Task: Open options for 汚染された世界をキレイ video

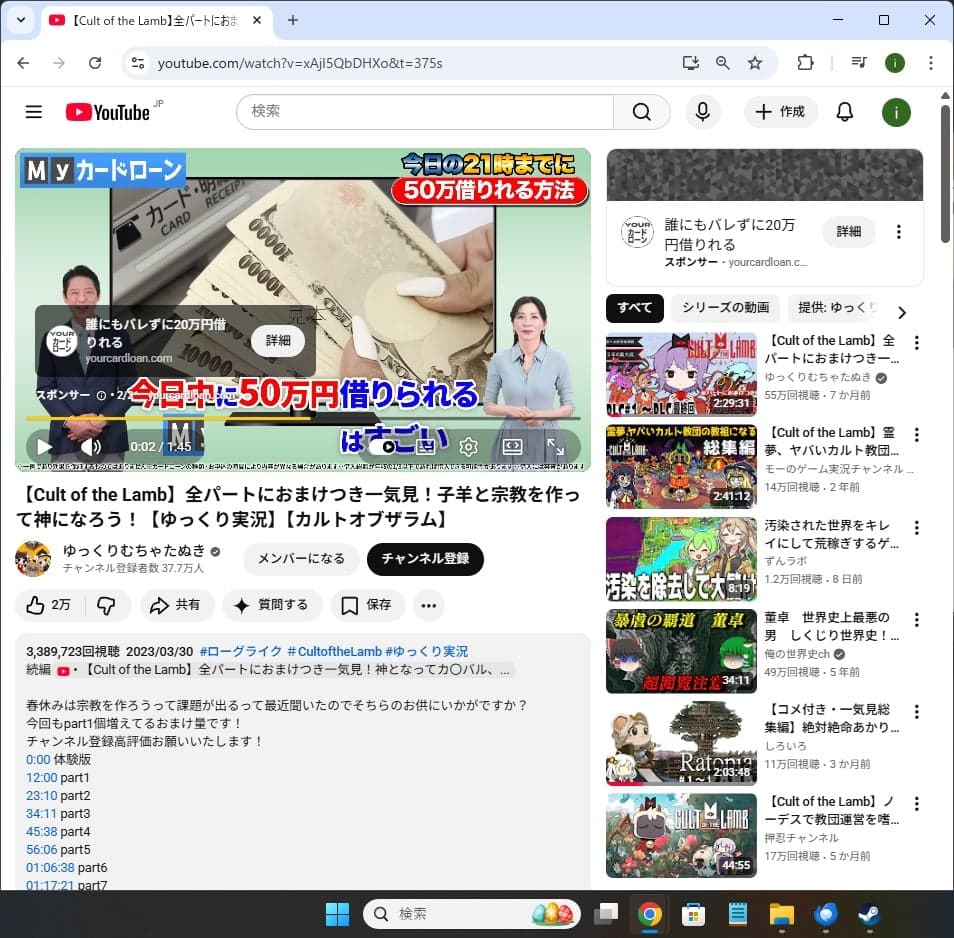Action: pyautogui.click(x=916, y=528)
